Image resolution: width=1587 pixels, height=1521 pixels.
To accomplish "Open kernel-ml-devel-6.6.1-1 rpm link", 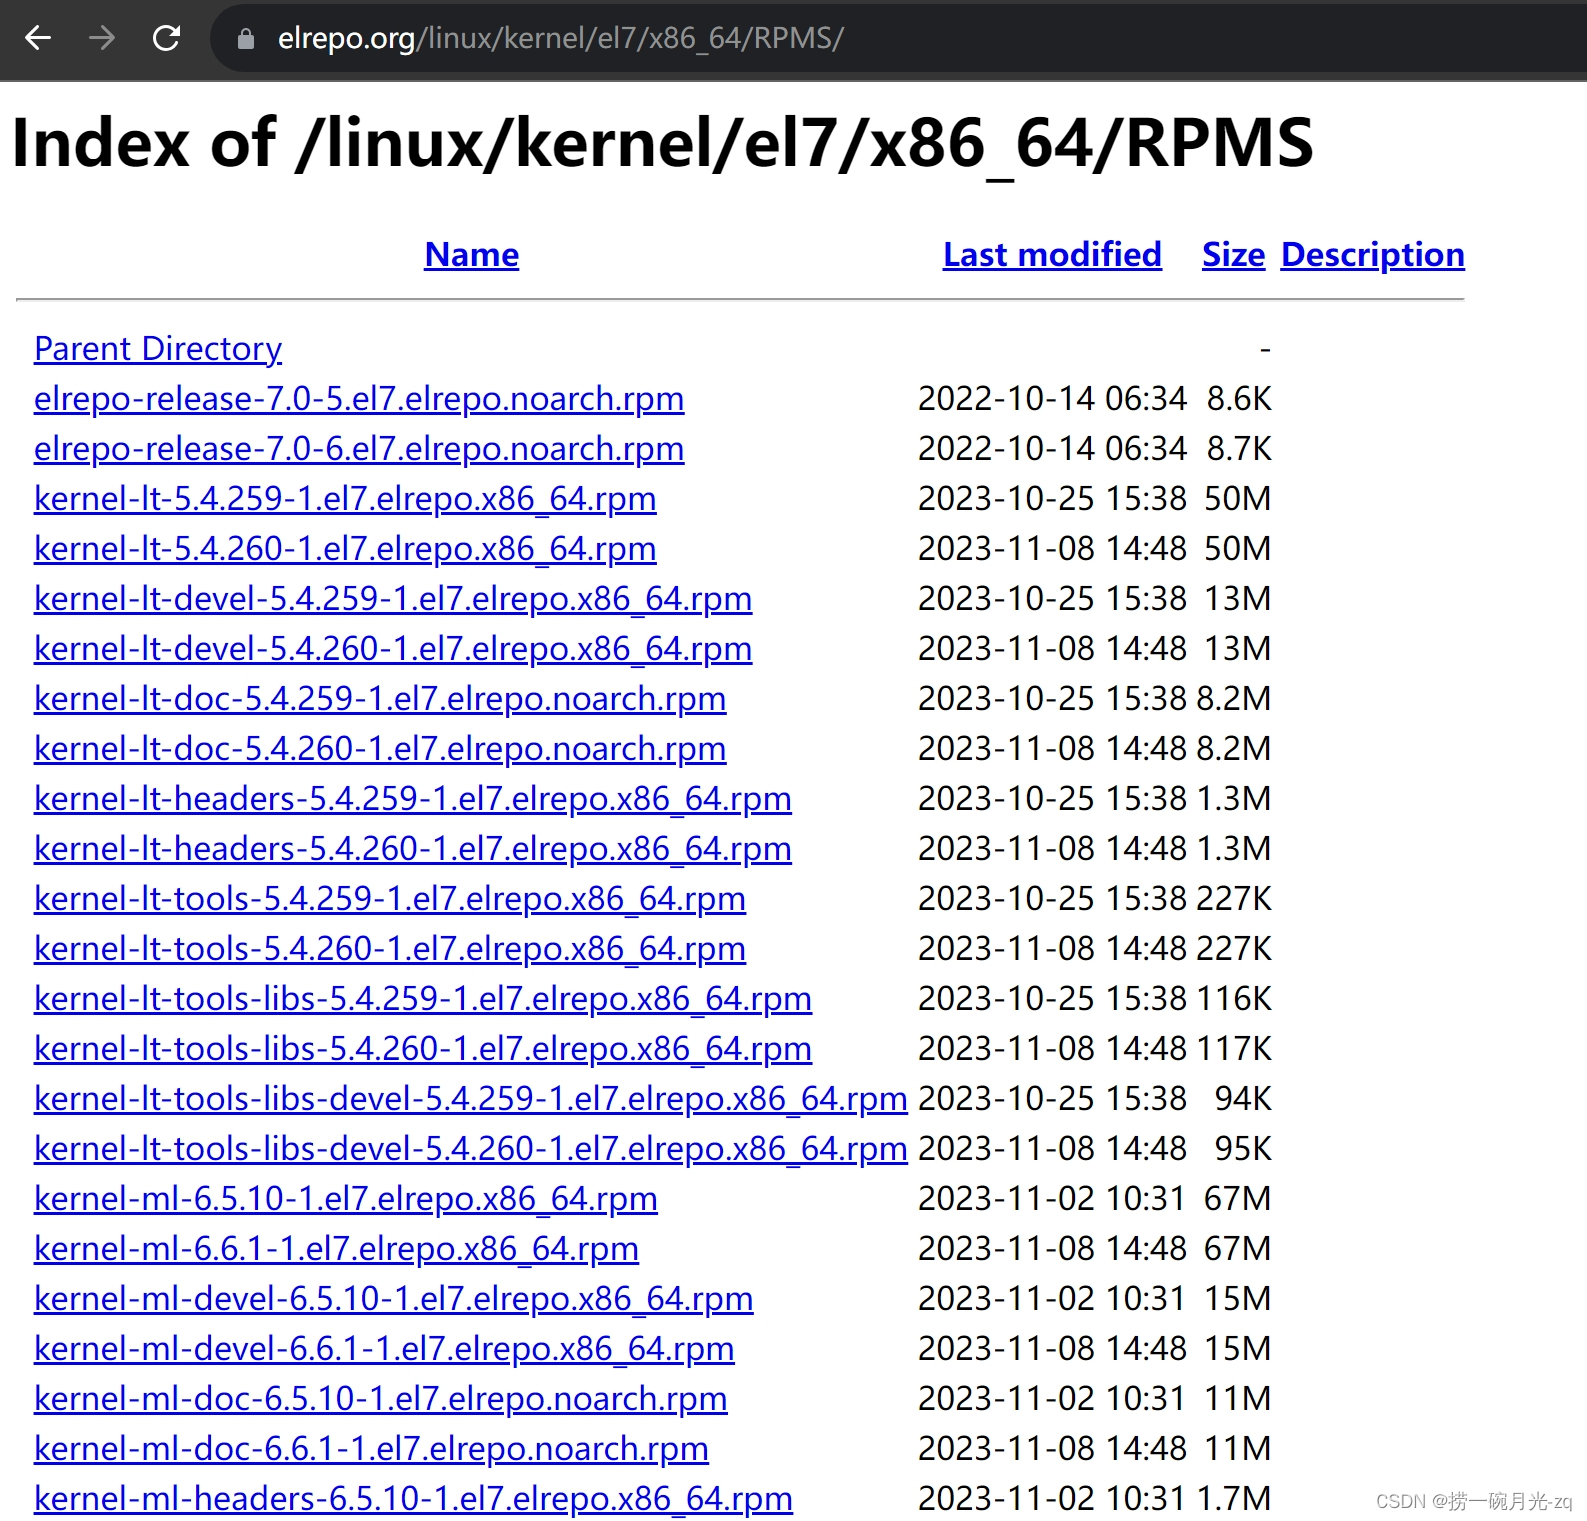I will tap(384, 1349).
